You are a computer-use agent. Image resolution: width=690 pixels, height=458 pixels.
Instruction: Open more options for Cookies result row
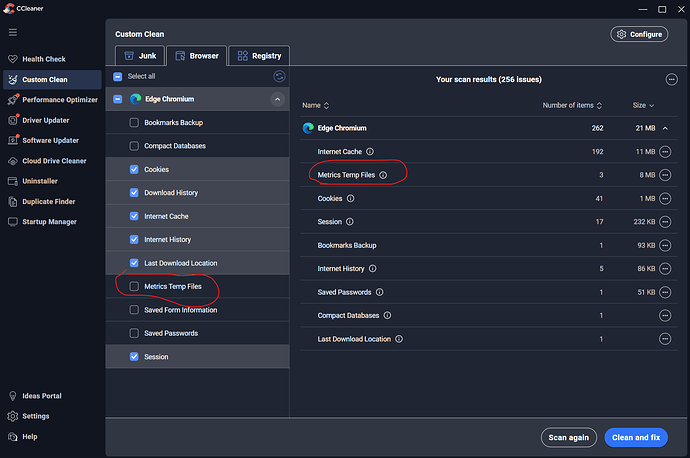coord(665,198)
